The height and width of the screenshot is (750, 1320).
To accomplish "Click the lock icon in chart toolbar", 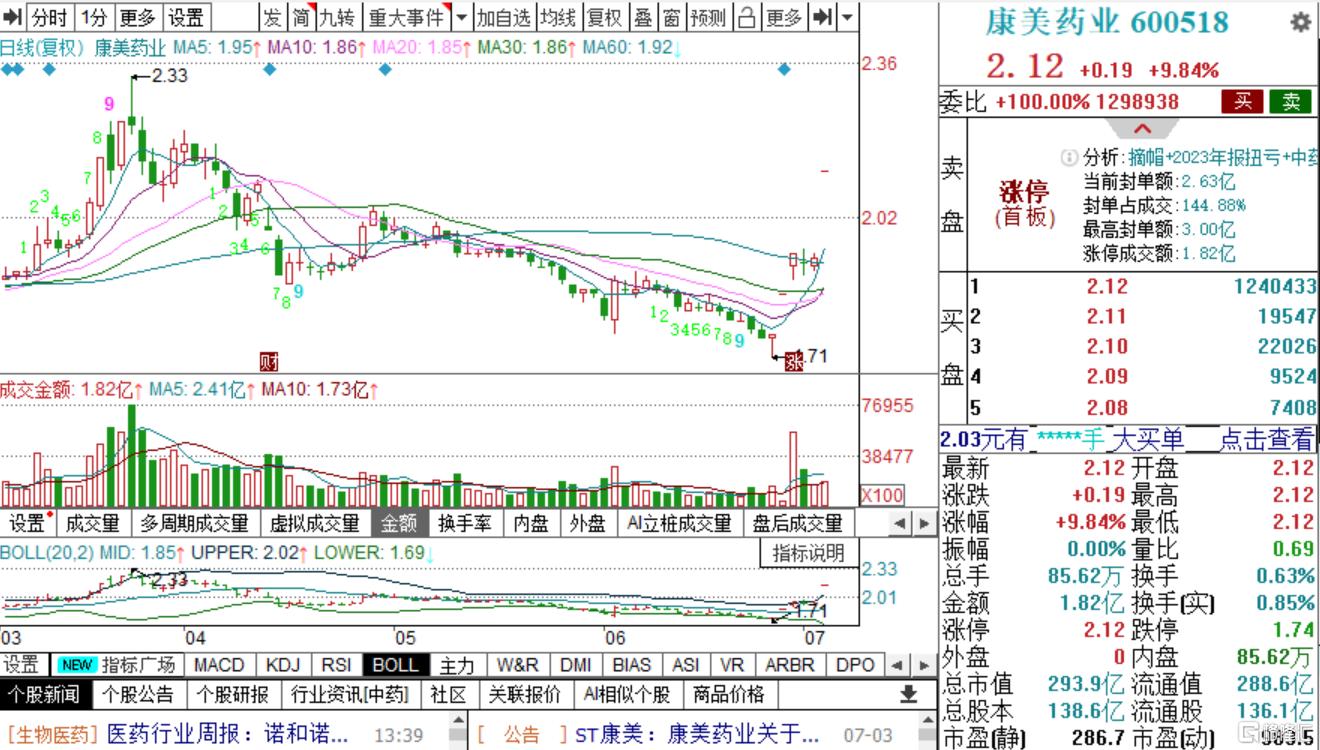I will pyautogui.click(x=746, y=16).
